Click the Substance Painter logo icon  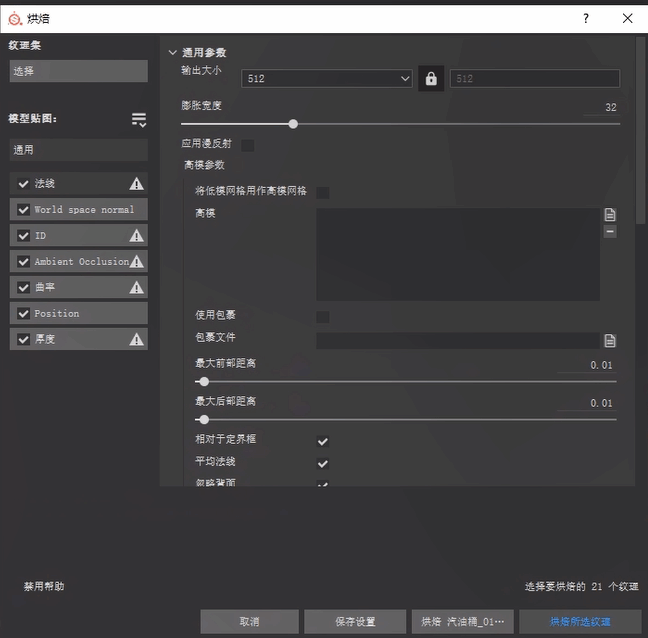[15, 19]
